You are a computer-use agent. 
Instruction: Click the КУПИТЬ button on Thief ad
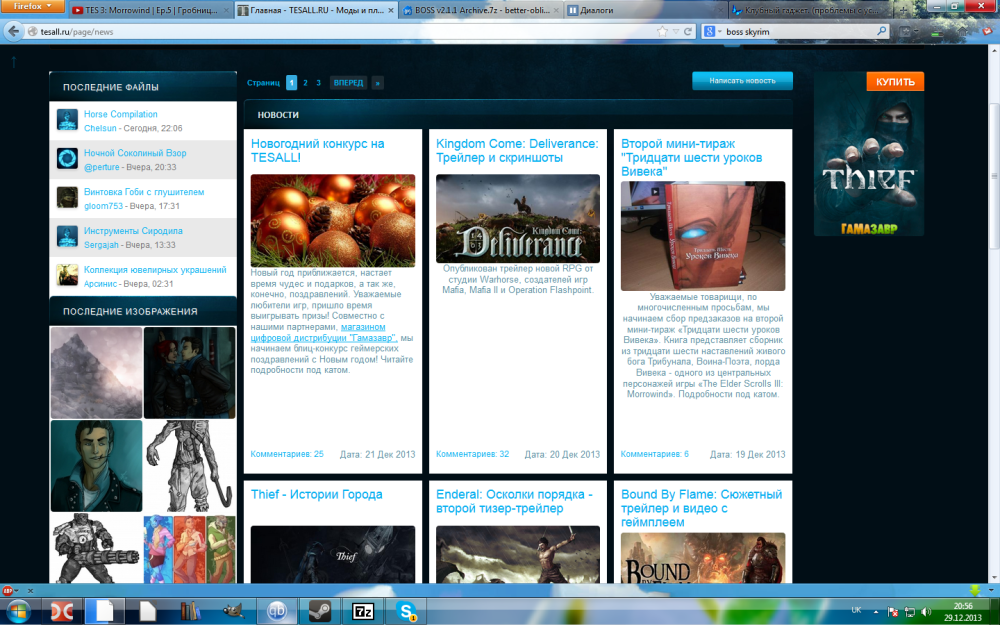coord(895,82)
